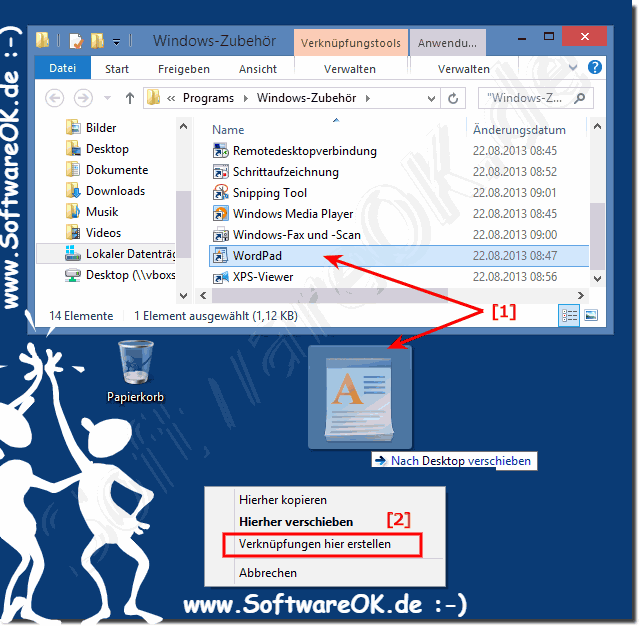The width and height of the screenshot is (639, 626).
Task: Click the Properties quick access icon
Action: click(x=76, y=41)
